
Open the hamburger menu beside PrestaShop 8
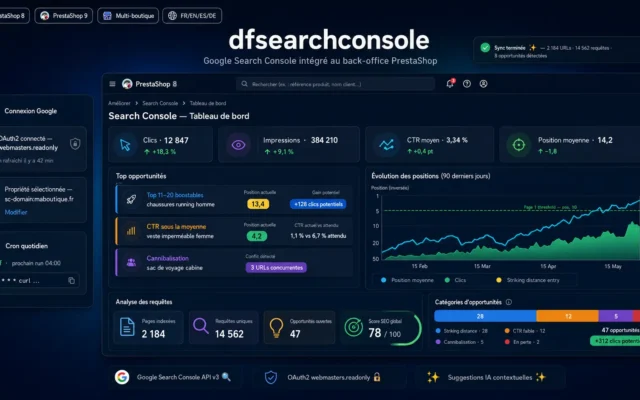pos(112,84)
